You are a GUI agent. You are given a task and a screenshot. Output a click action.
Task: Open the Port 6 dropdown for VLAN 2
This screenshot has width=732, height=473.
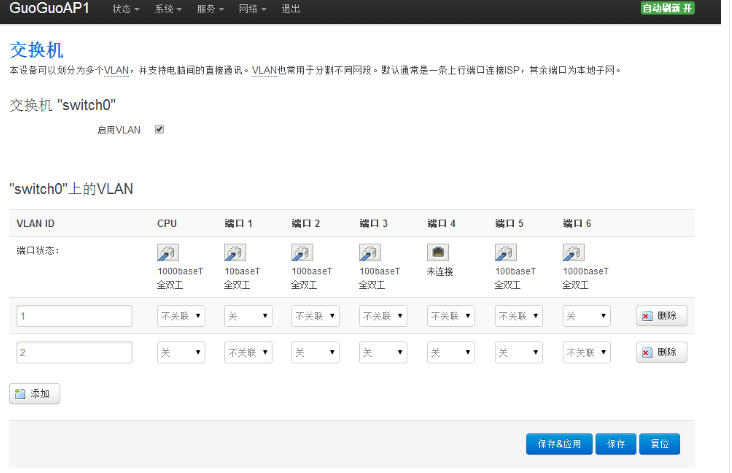(x=587, y=353)
